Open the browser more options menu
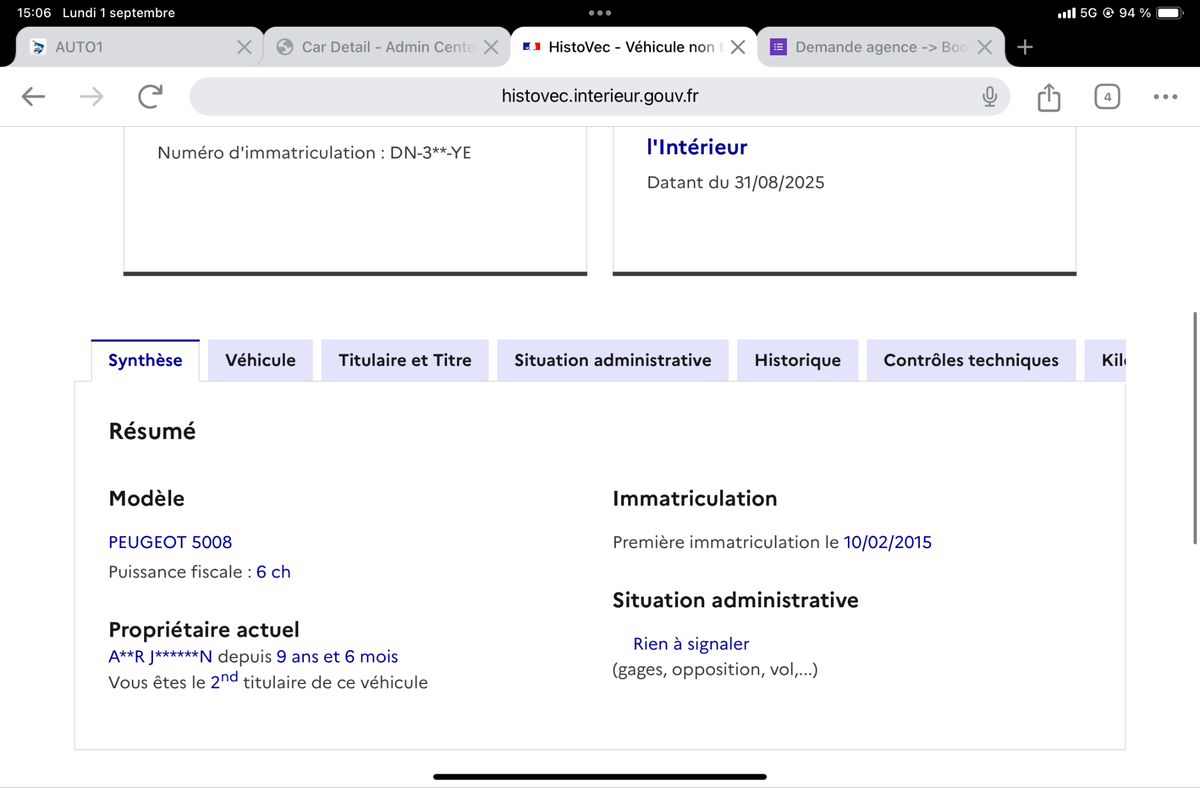Image resolution: width=1200 pixels, height=788 pixels. pos(1165,97)
